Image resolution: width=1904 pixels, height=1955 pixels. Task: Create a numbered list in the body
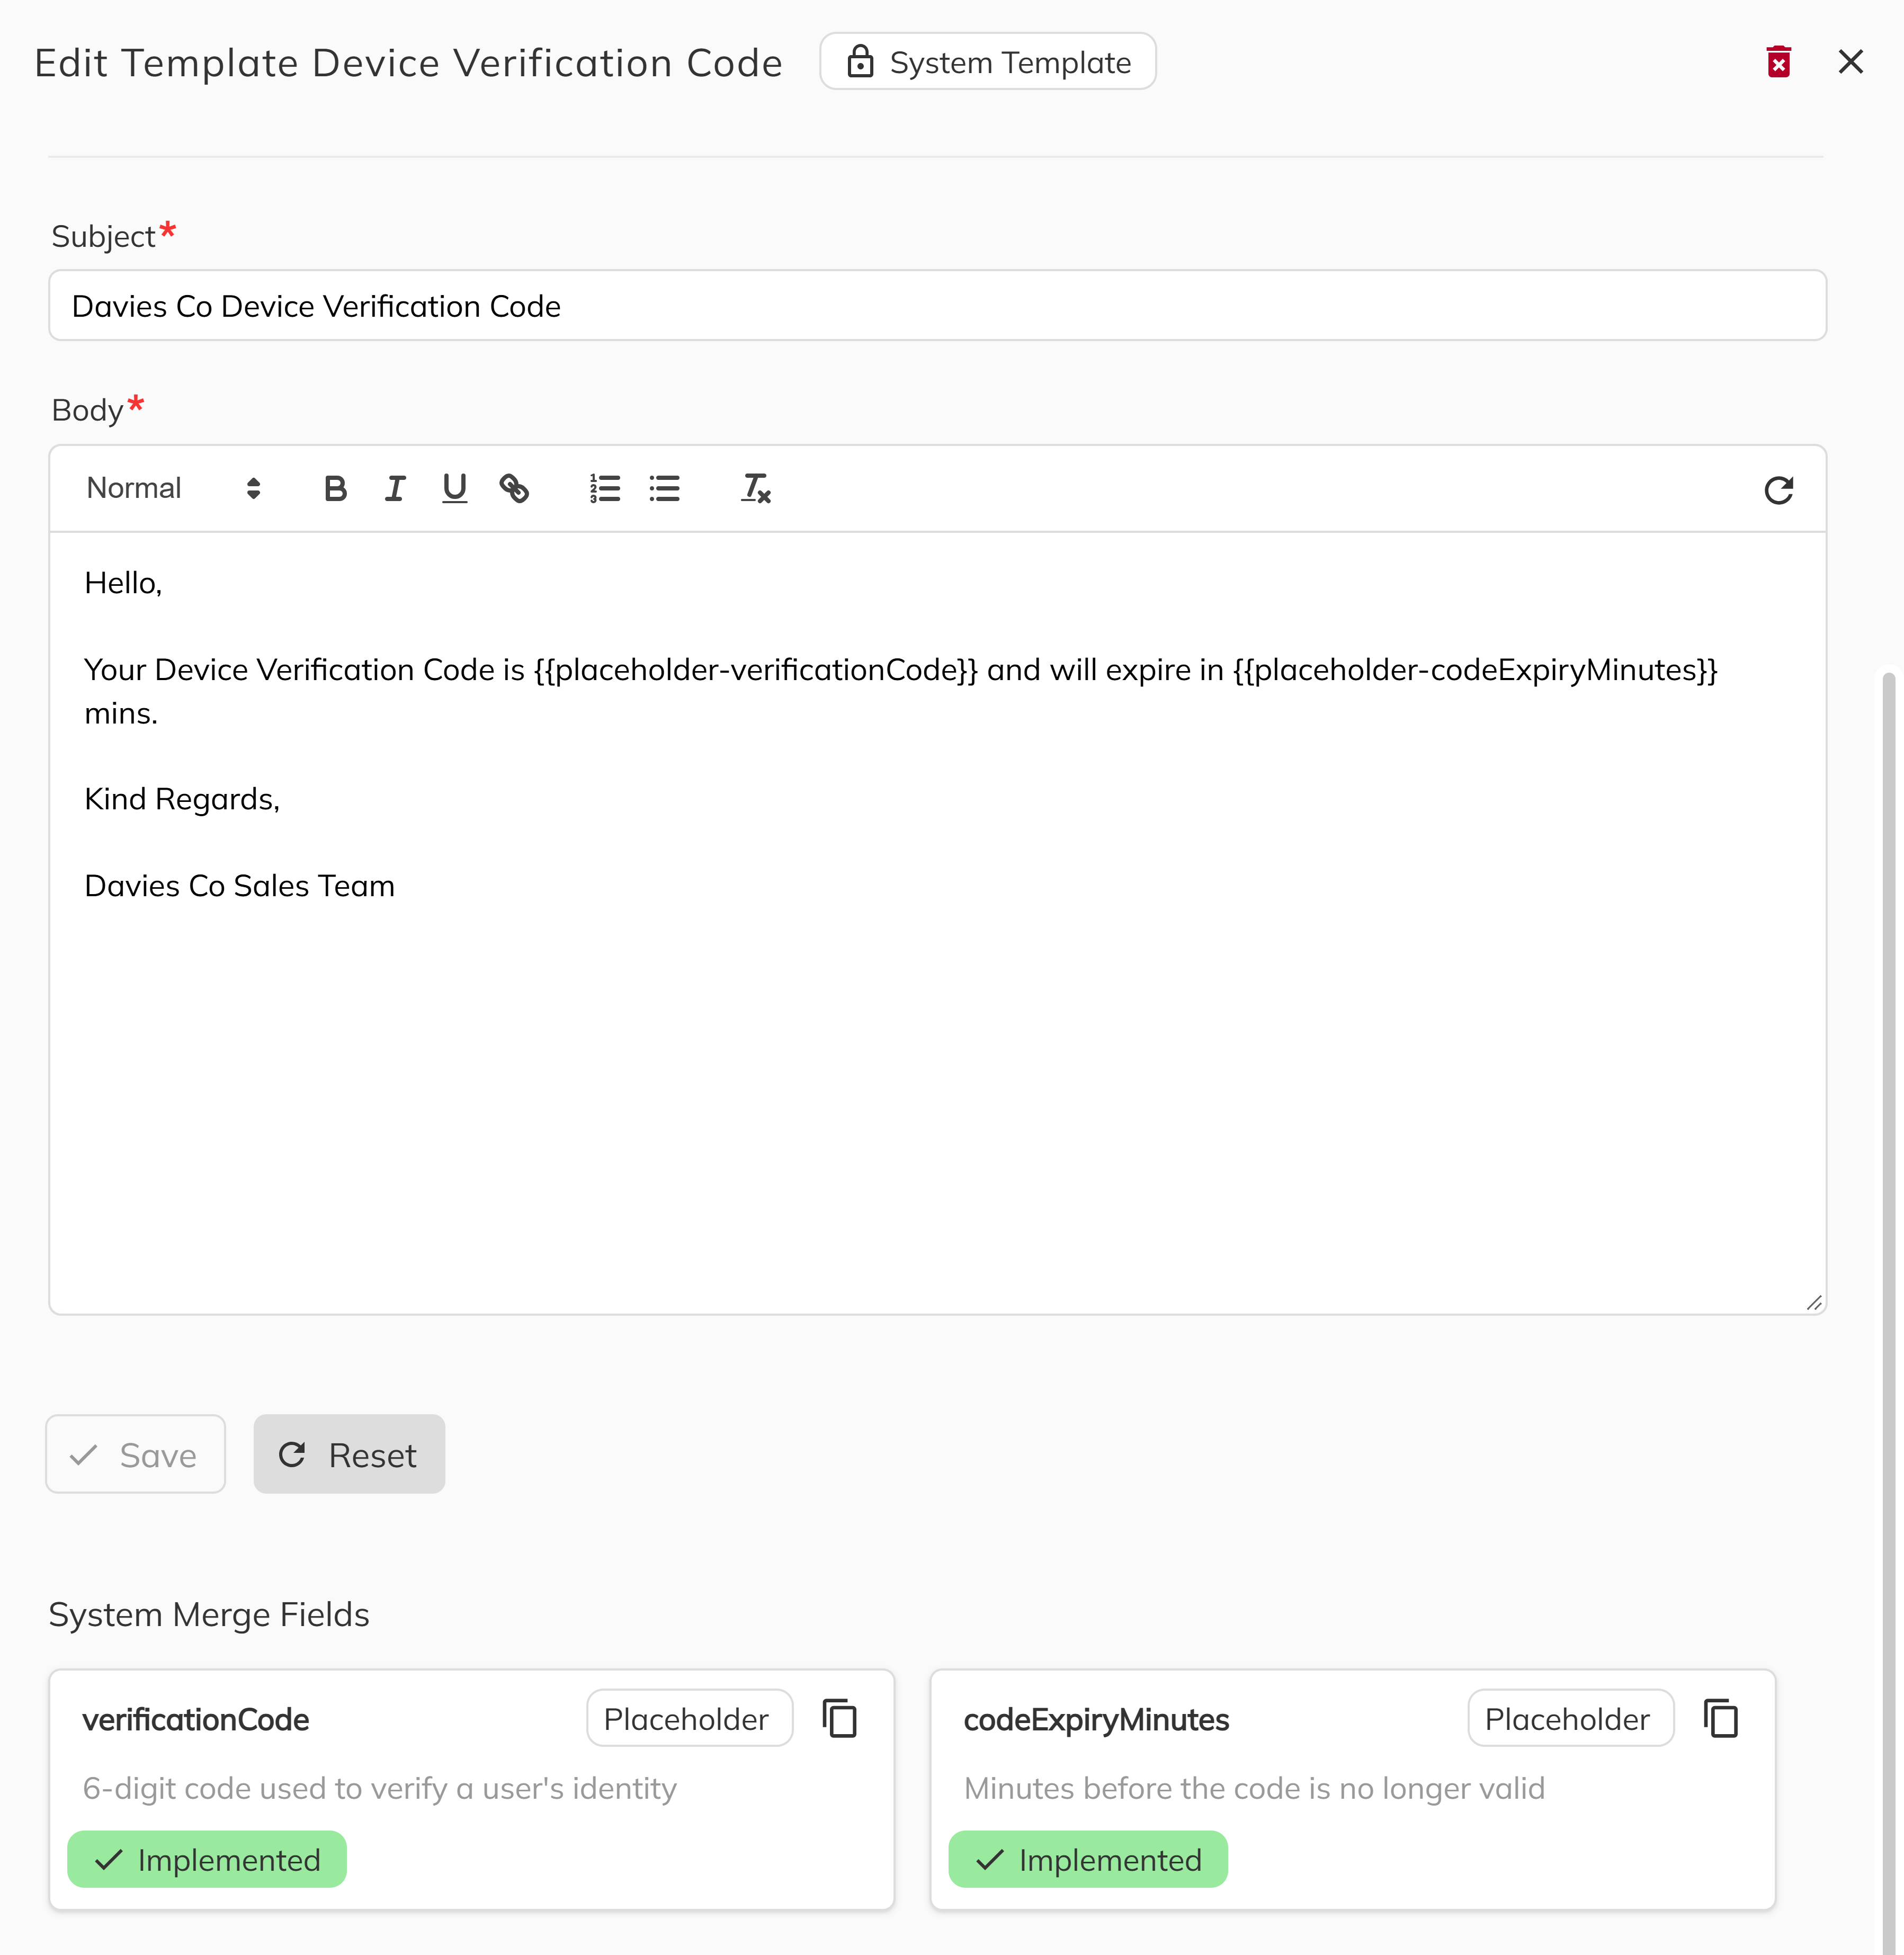604,488
